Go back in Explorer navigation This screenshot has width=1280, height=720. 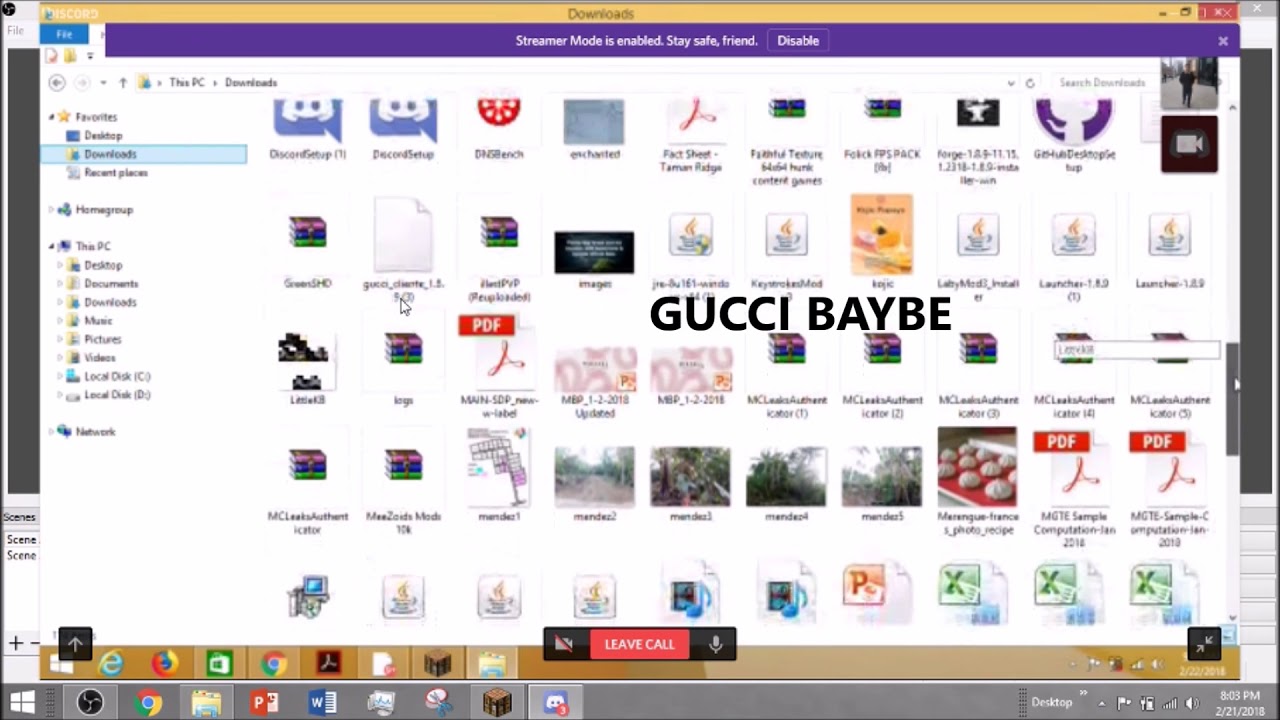(57, 83)
